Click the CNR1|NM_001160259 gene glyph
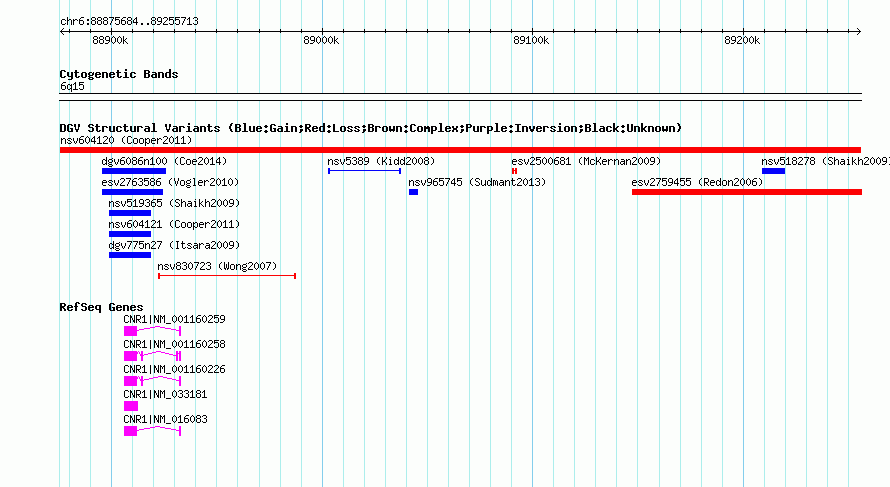Image resolution: width=890 pixels, height=487 pixels. point(152,331)
